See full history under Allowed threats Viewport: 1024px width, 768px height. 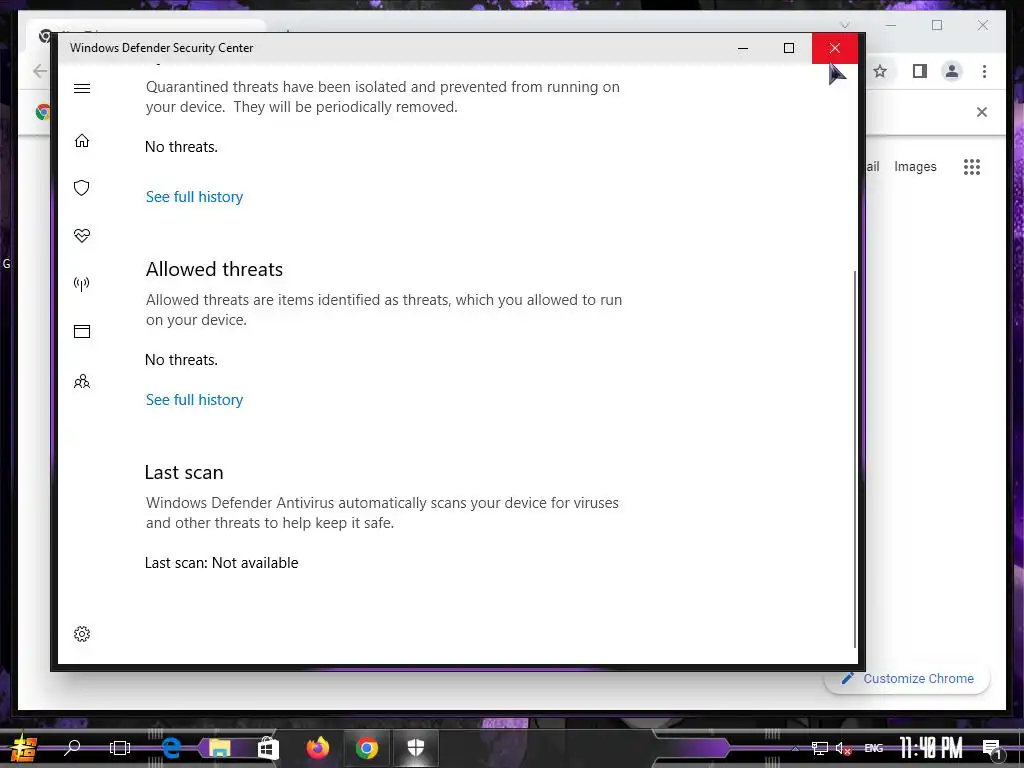point(194,400)
